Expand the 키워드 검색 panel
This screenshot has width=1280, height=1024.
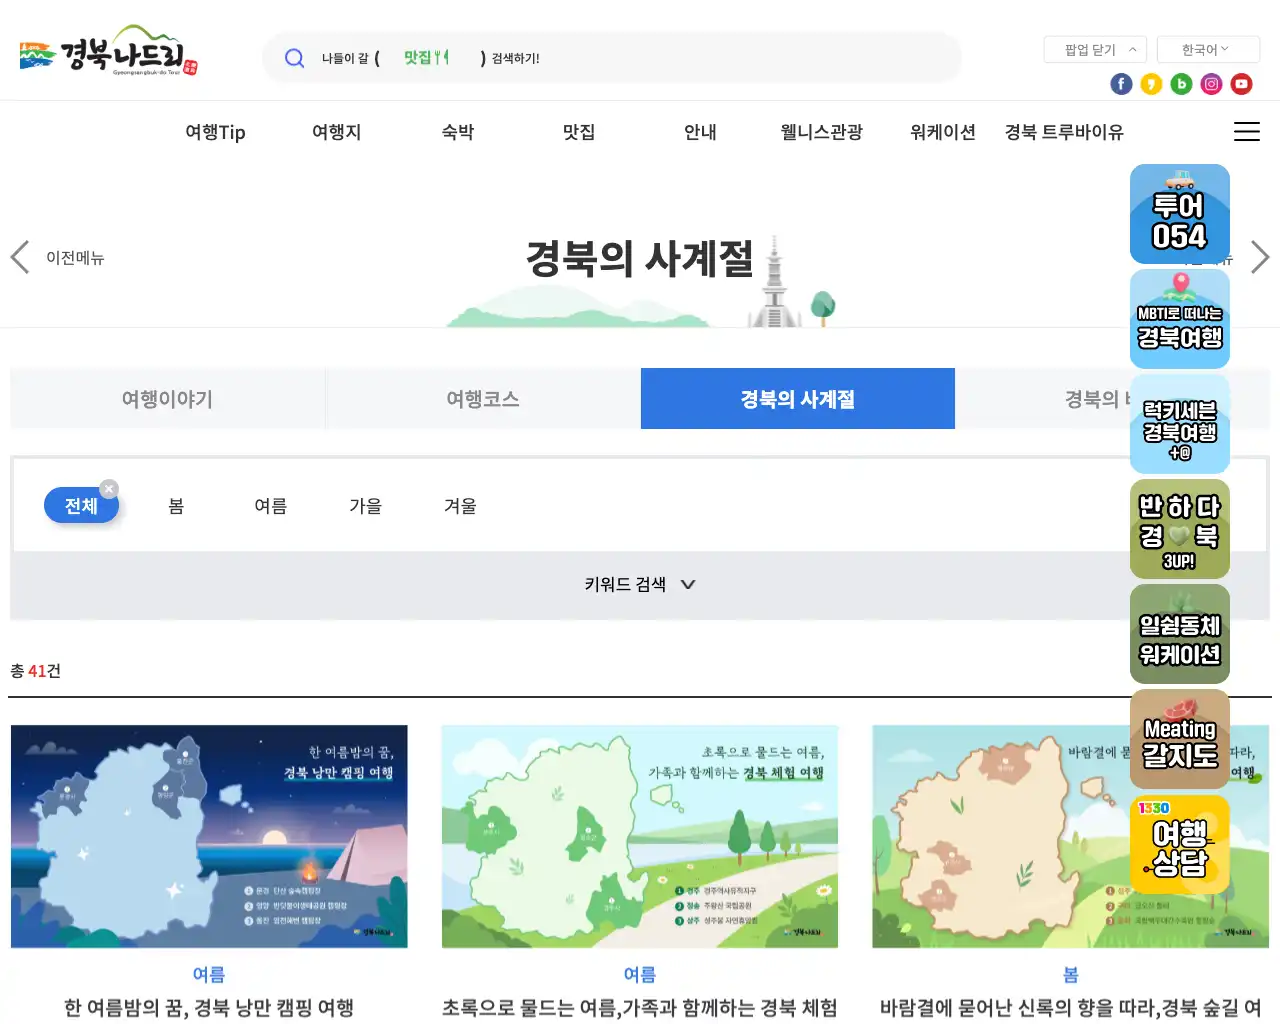pyautogui.click(x=640, y=584)
